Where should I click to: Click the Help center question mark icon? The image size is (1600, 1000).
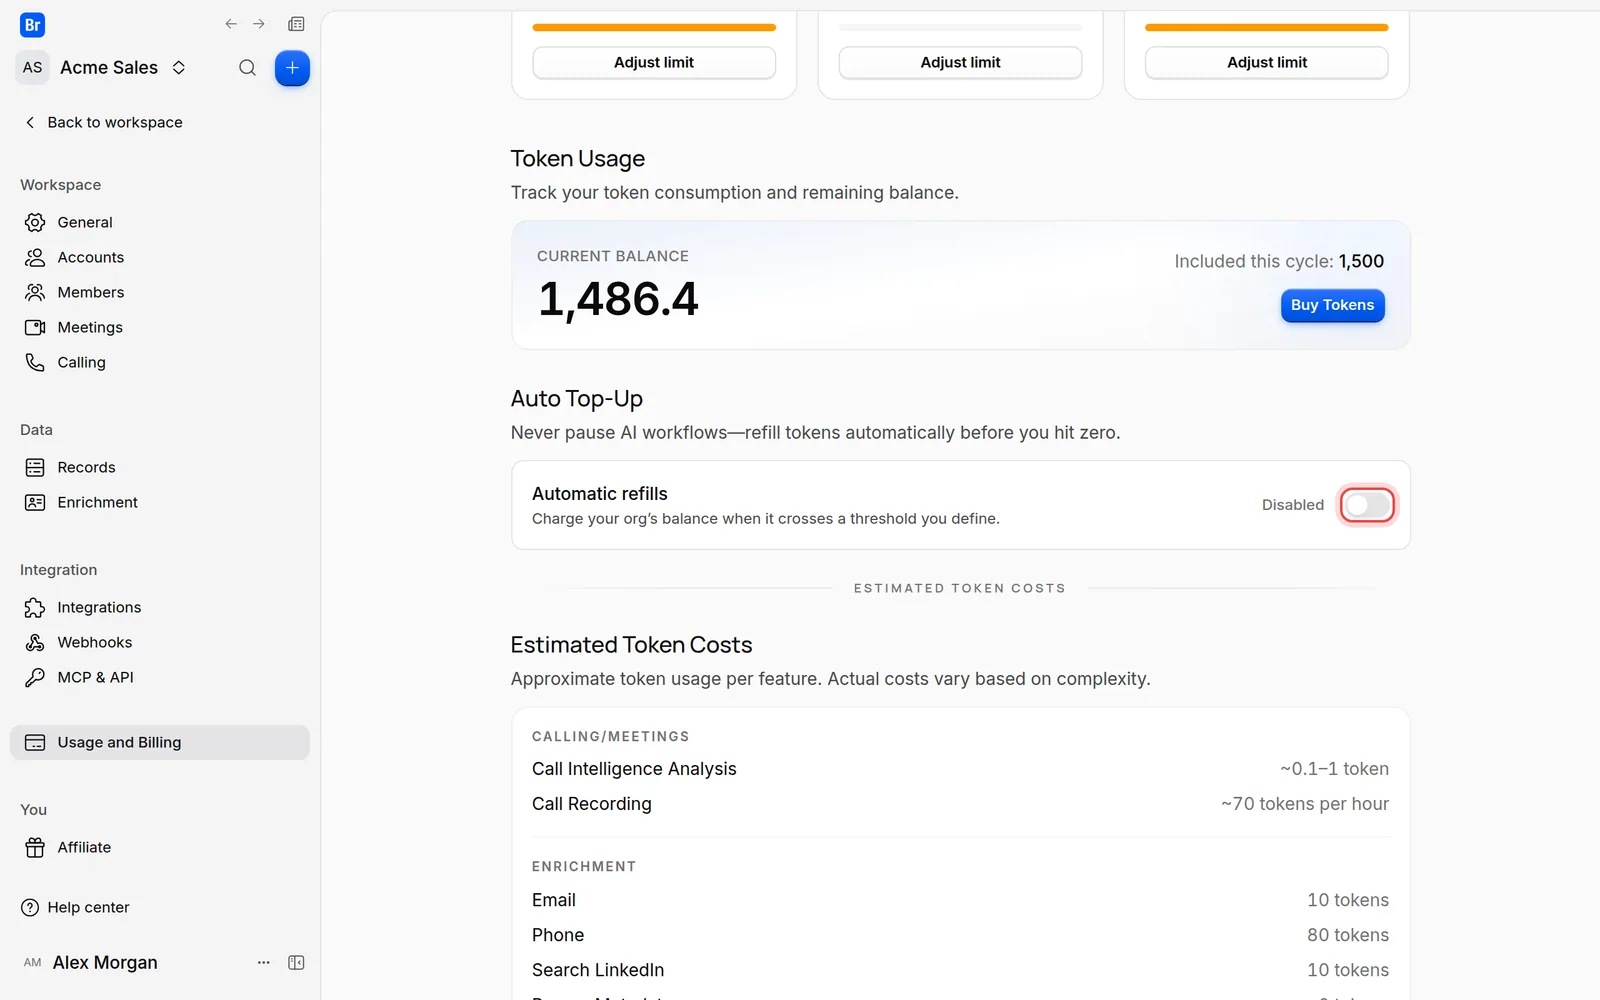[30, 907]
